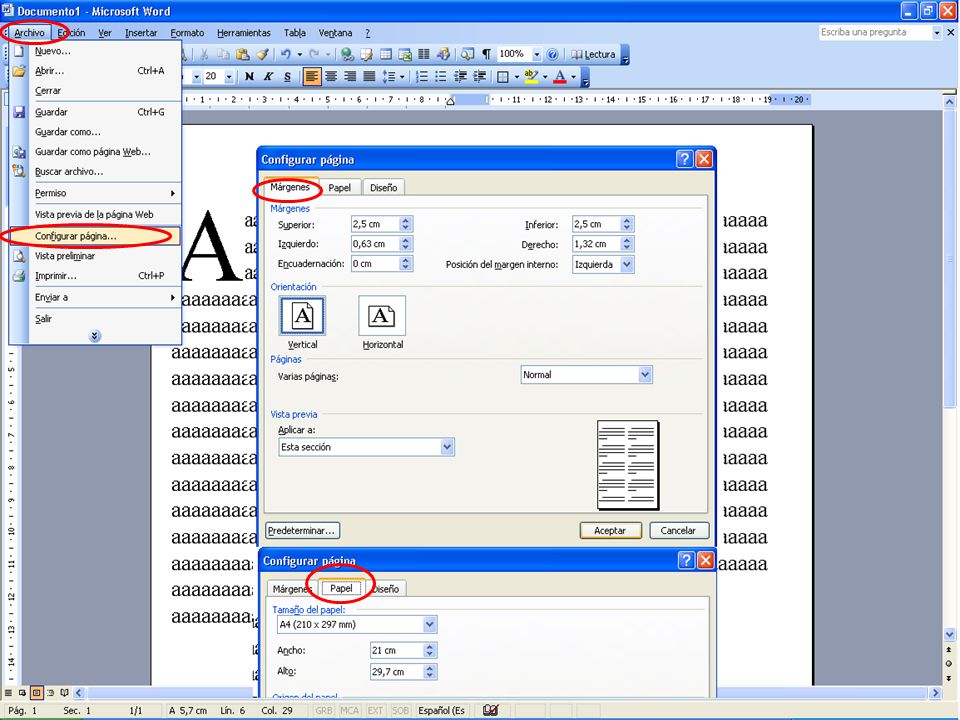Click the spelling status book icon
Image resolution: width=960 pixels, height=720 pixels.
[x=490, y=710]
